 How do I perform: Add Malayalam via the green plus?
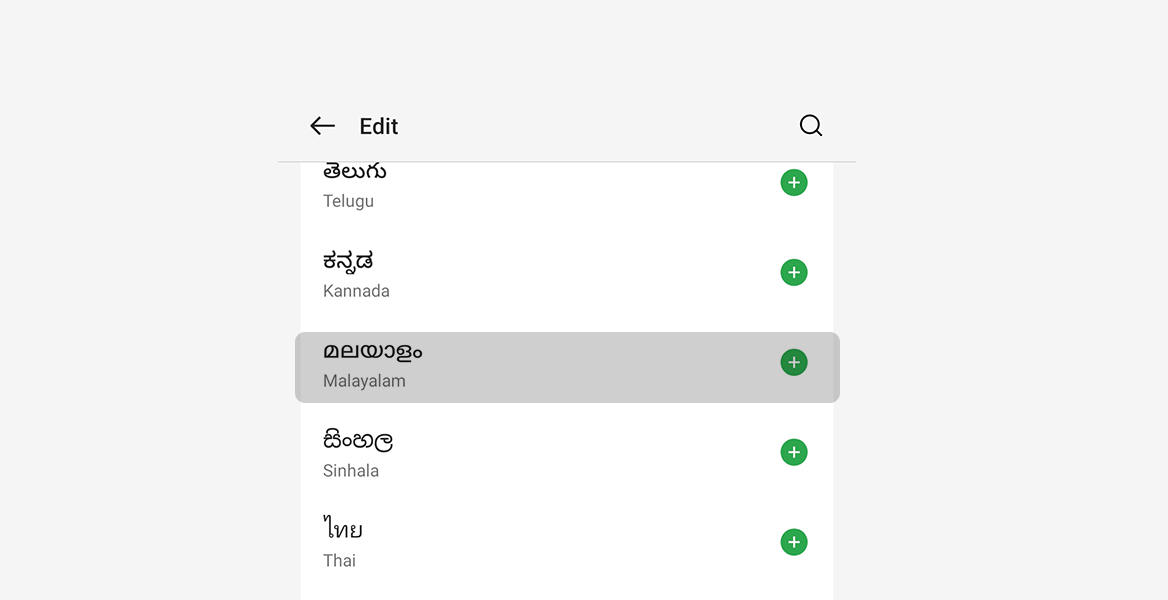(794, 362)
